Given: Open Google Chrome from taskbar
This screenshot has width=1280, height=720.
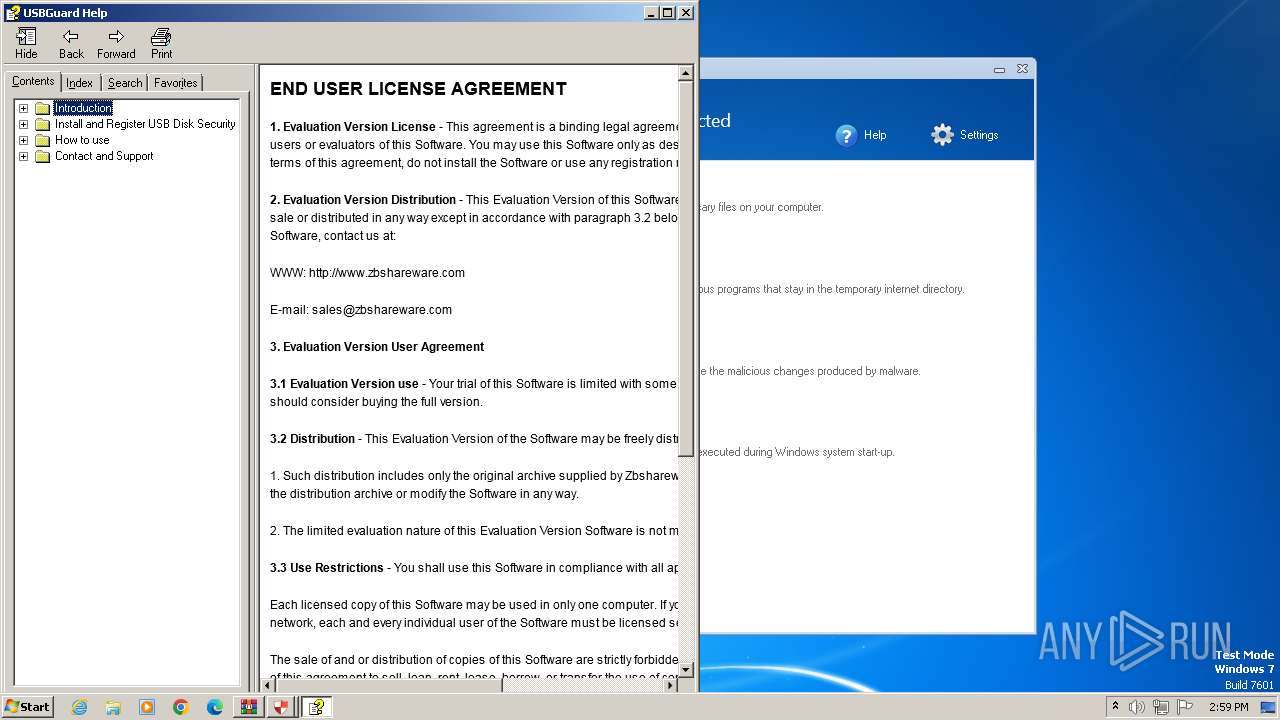Looking at the screenshot, I should pos(181,707).
